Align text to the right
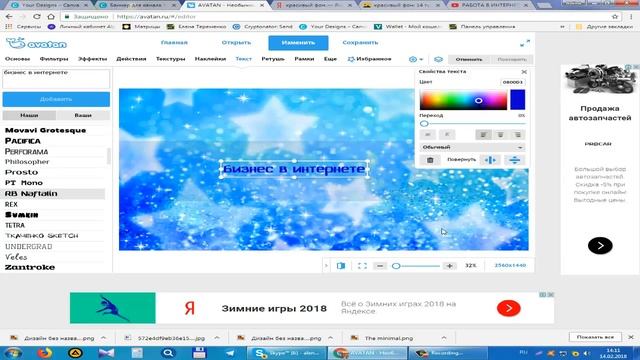 pos(517,135)
